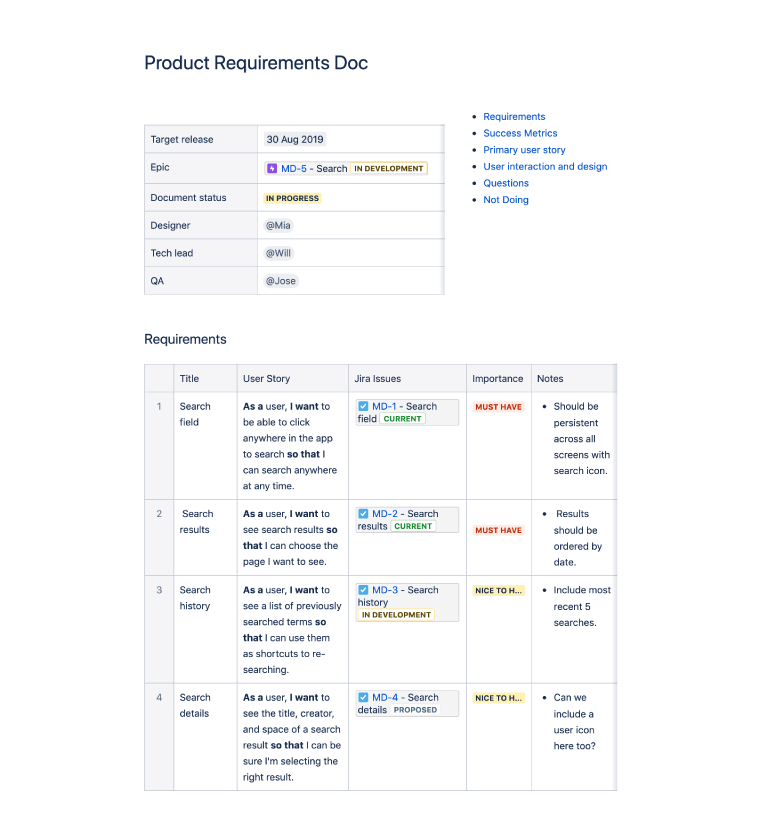Screen dimensions: 761x840
Task: Click the blue task check icon on MD-1
Action: pos(363,406)
